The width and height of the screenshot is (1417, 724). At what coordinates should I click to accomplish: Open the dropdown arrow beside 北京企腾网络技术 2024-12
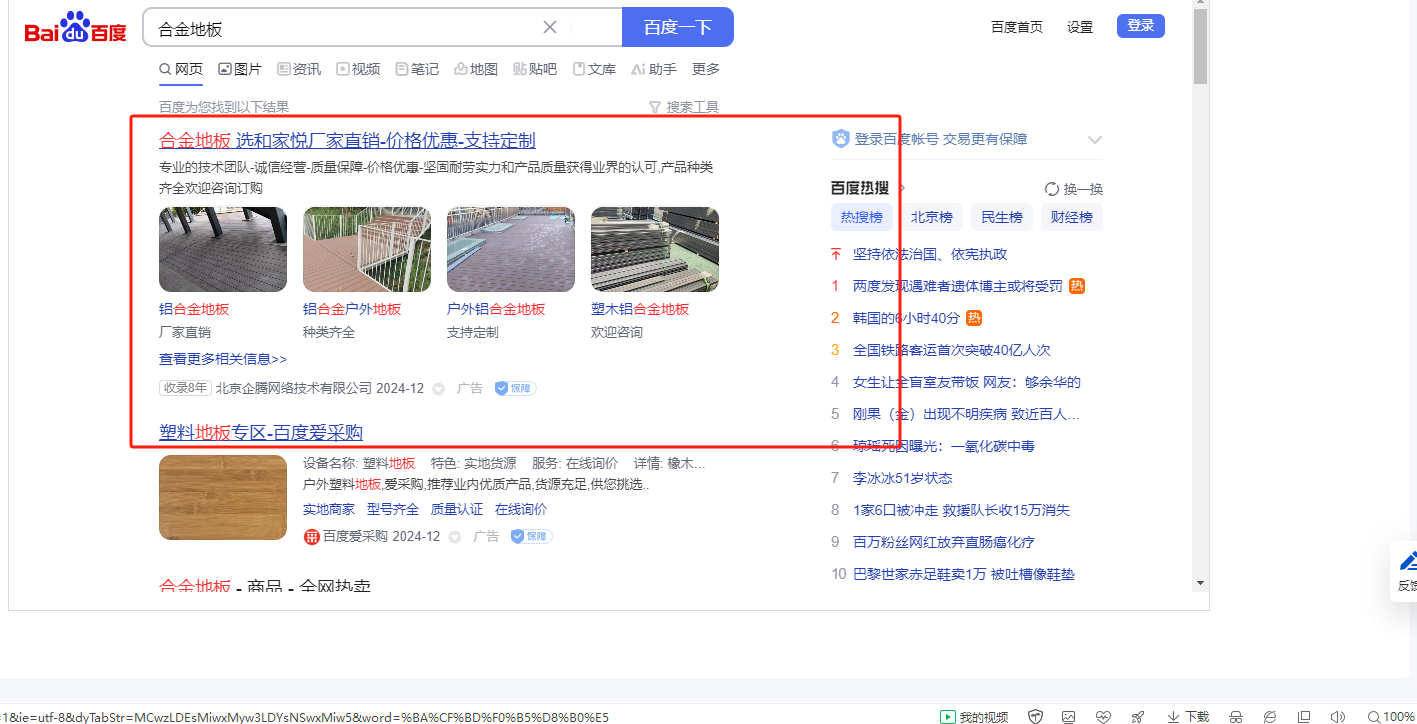(x=438, y=389)
